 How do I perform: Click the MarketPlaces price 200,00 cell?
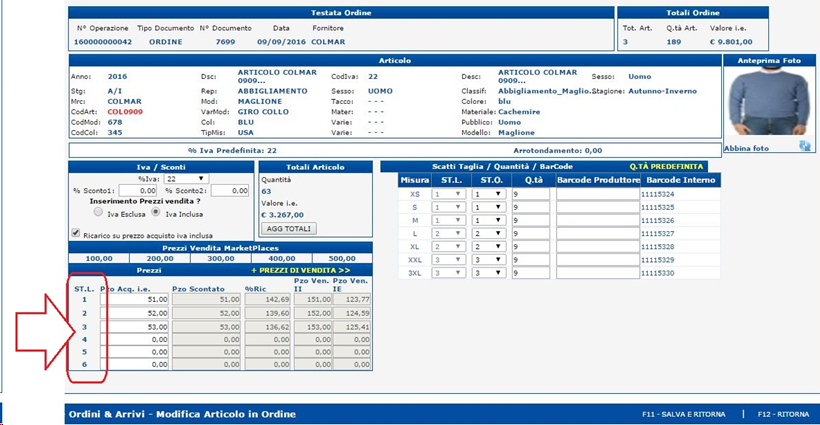click(x=160, y=258)
